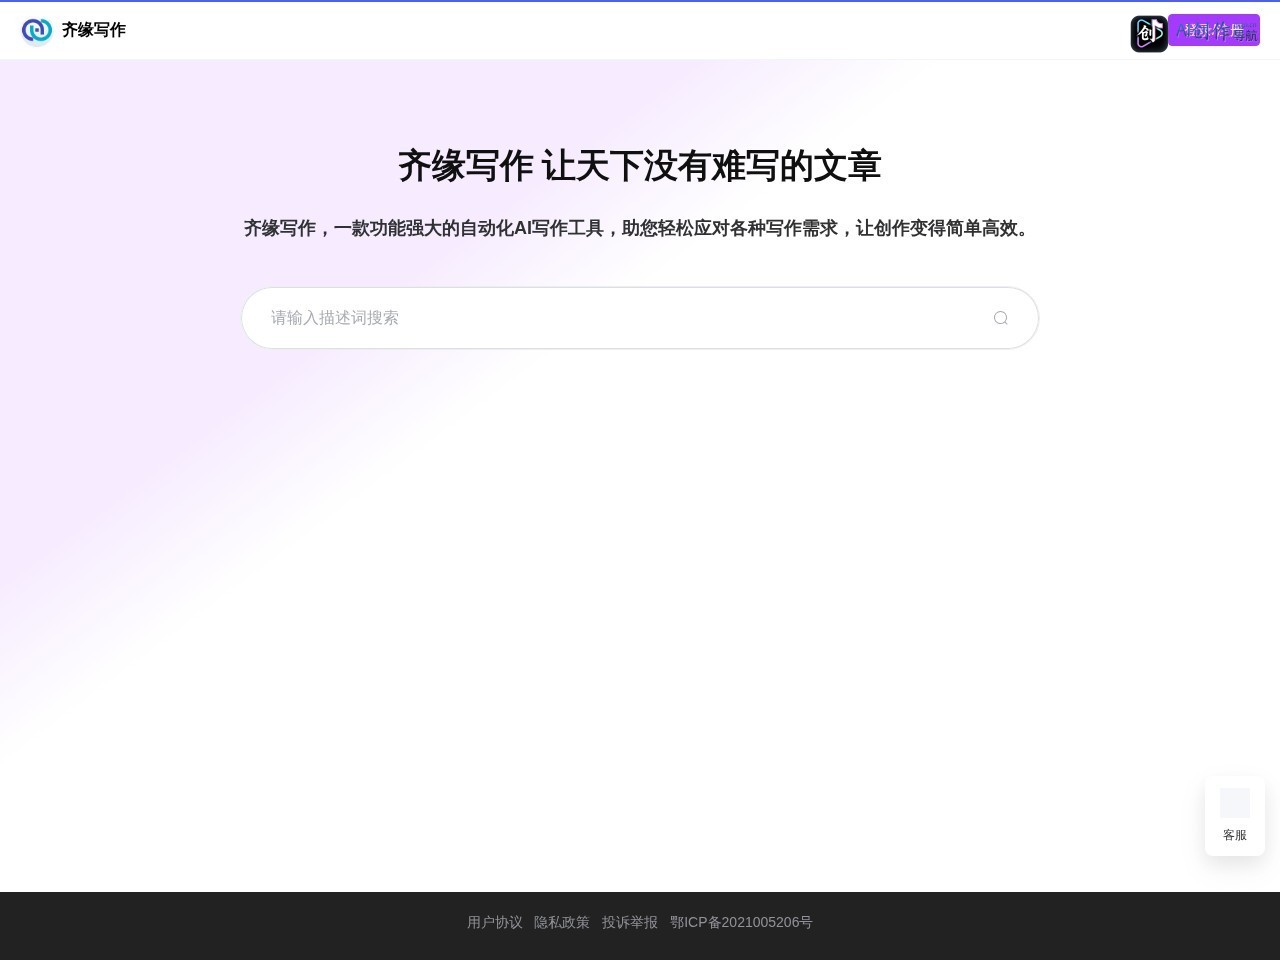Open the 隐私政策 link
1280x960 pixels.
(x=562, y=922)
